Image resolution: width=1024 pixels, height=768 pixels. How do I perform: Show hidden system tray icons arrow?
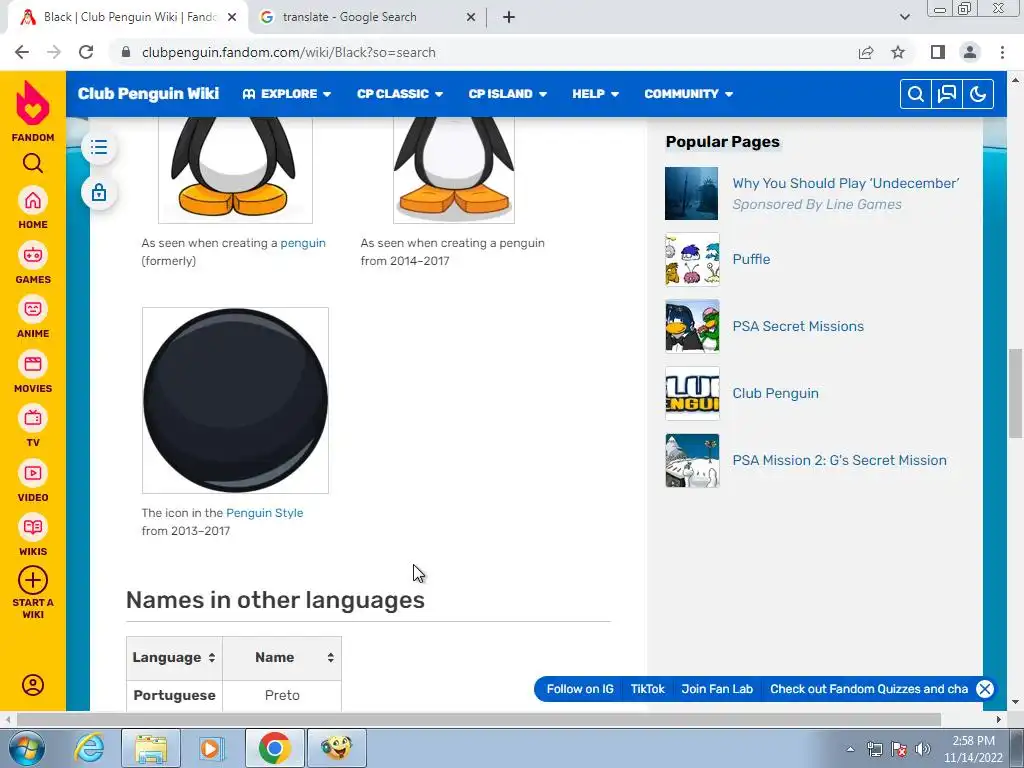click(850, 749)
